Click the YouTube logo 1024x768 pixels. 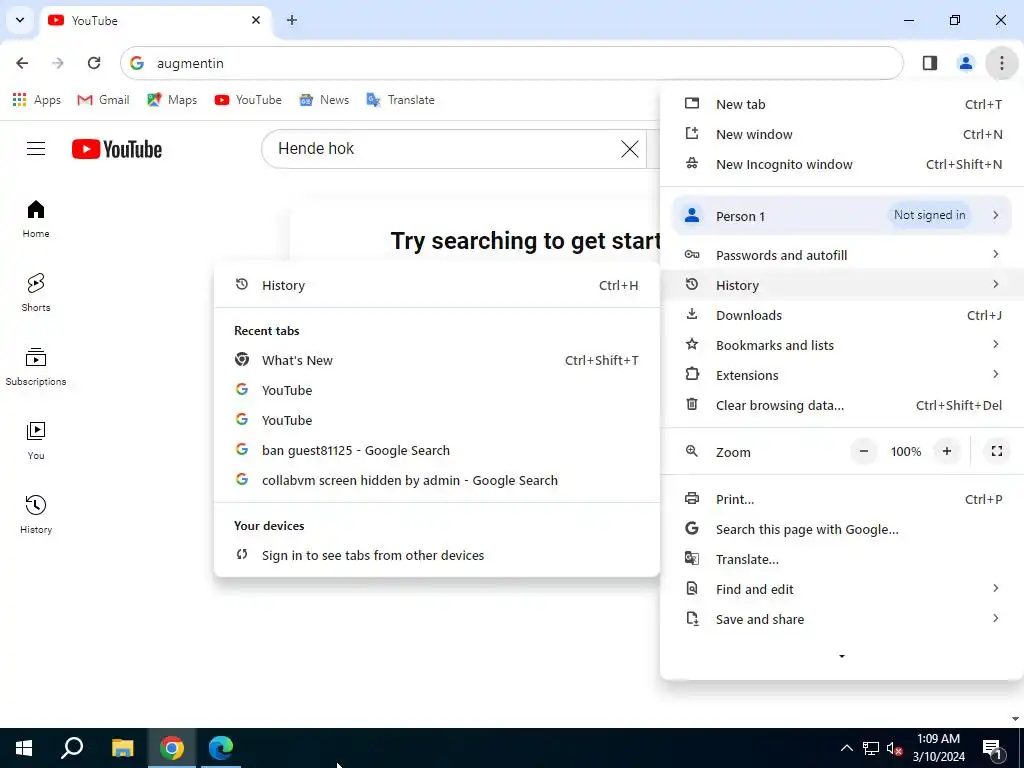pyautogui.click(x=117, y=149)
